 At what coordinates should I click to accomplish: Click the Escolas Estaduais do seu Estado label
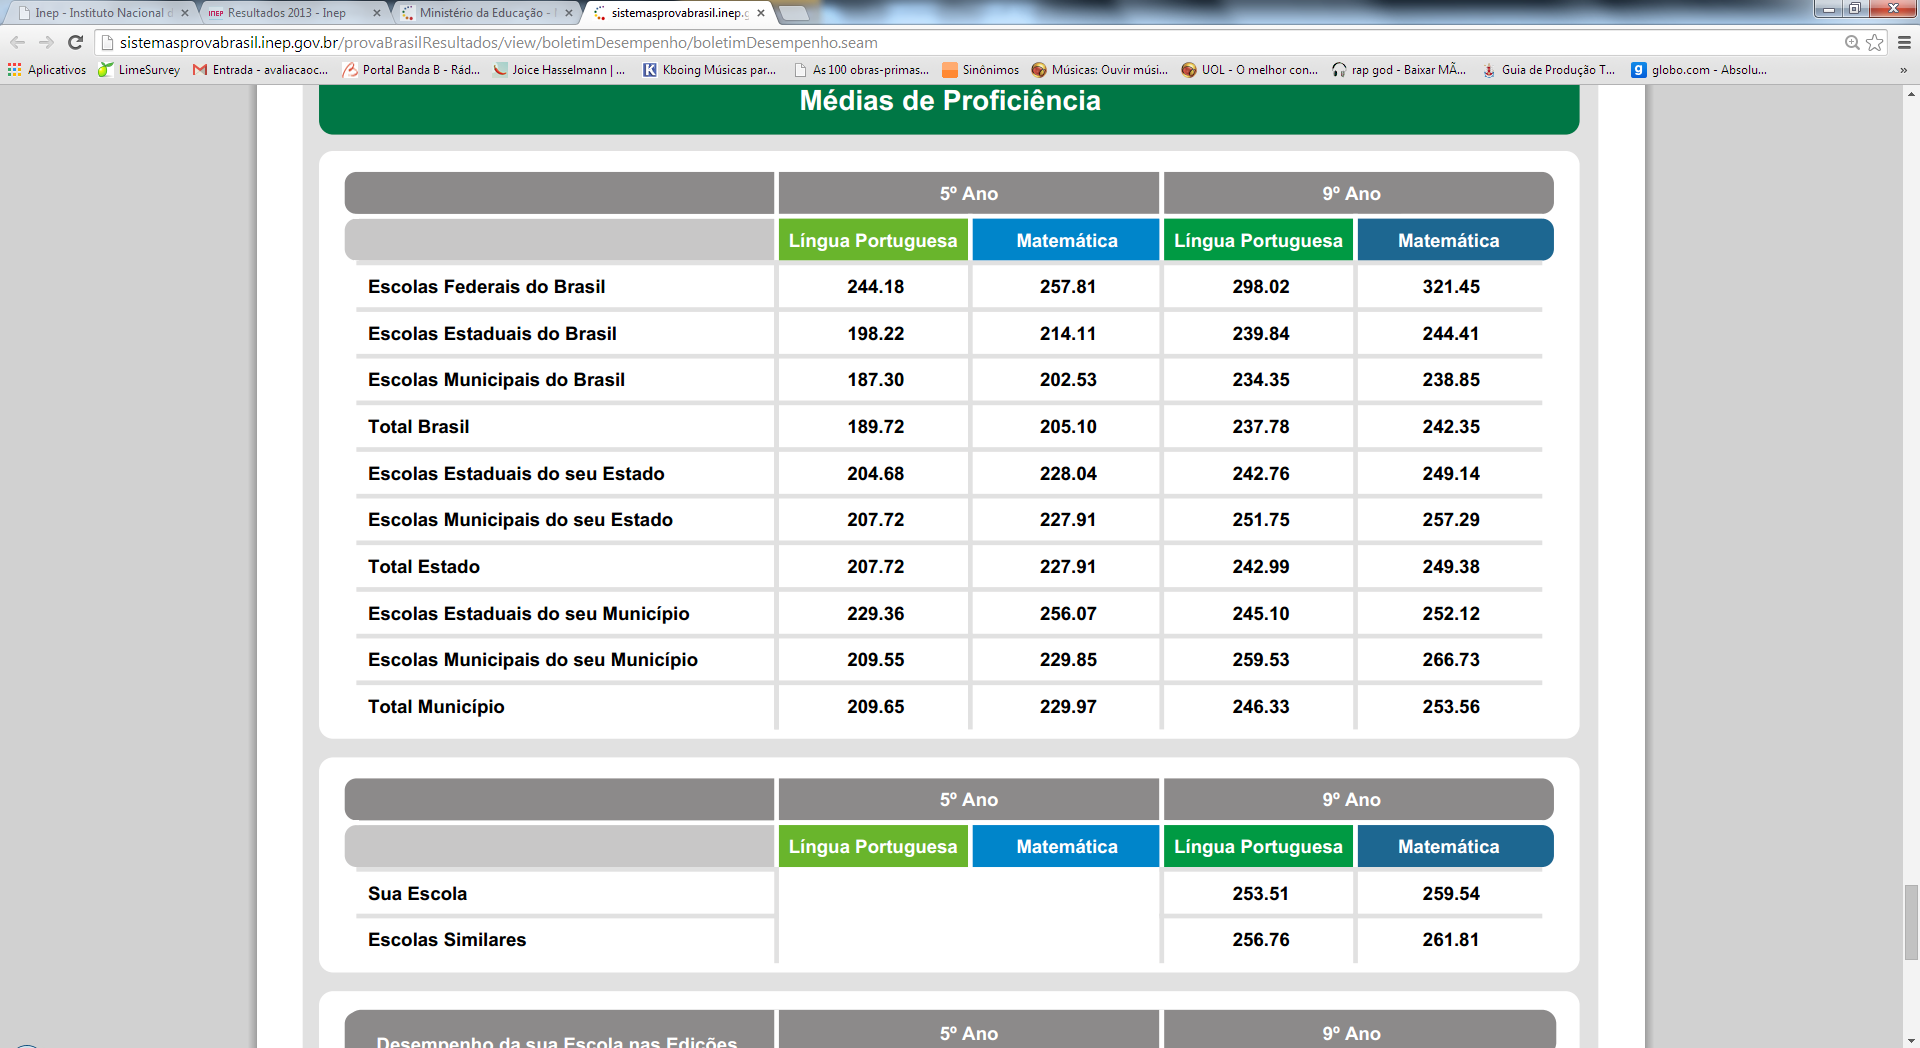coord(516,474)
